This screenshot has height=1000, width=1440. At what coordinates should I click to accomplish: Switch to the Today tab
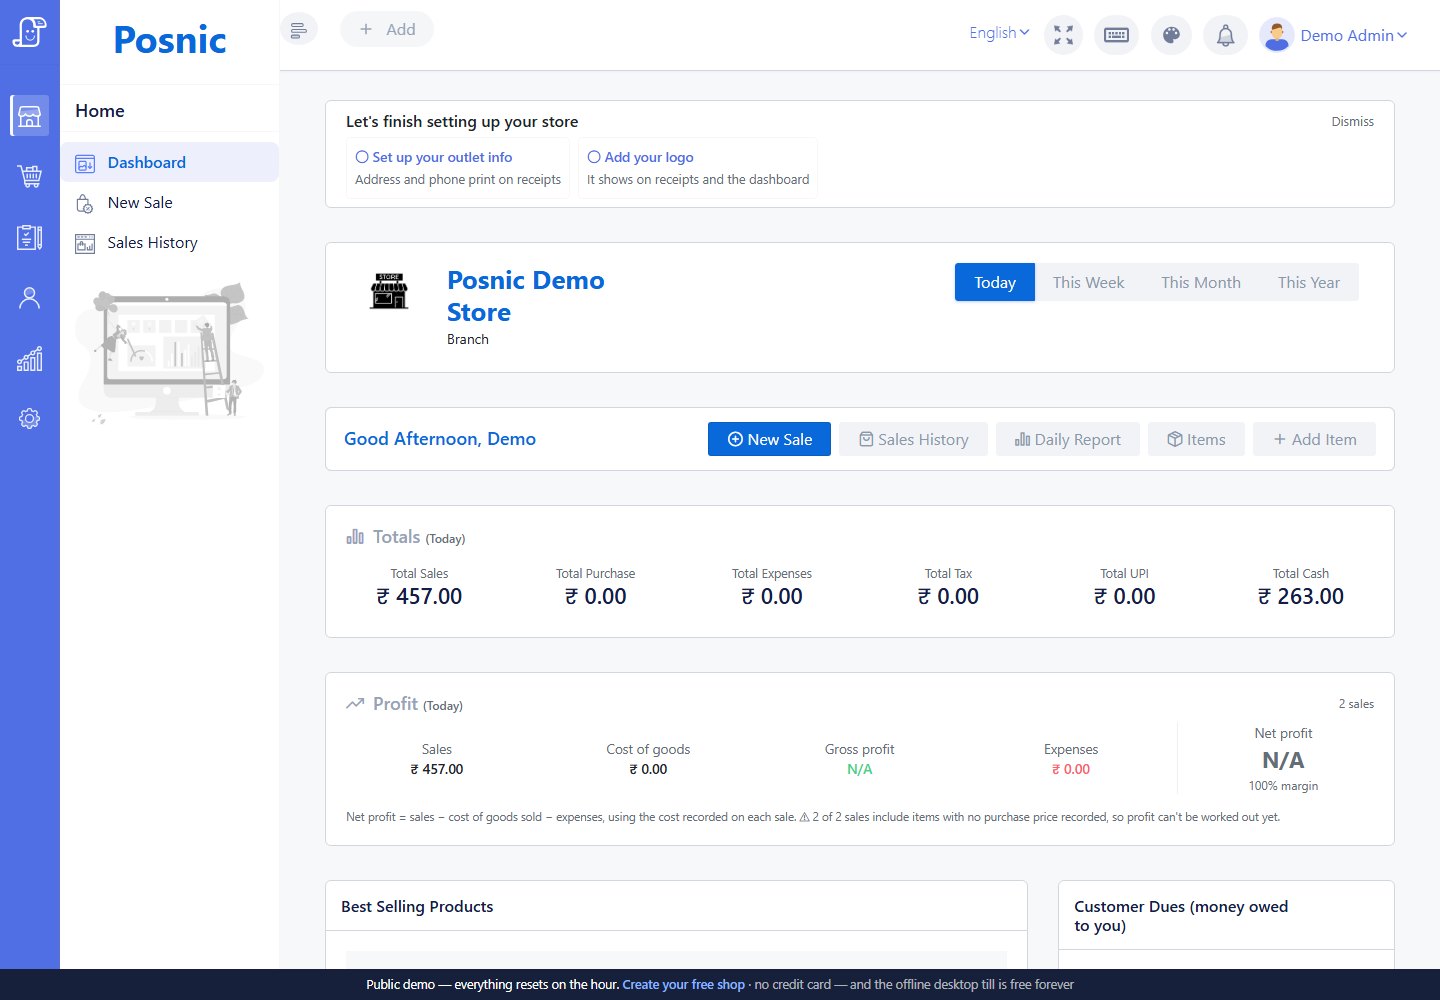pos(995,282)
